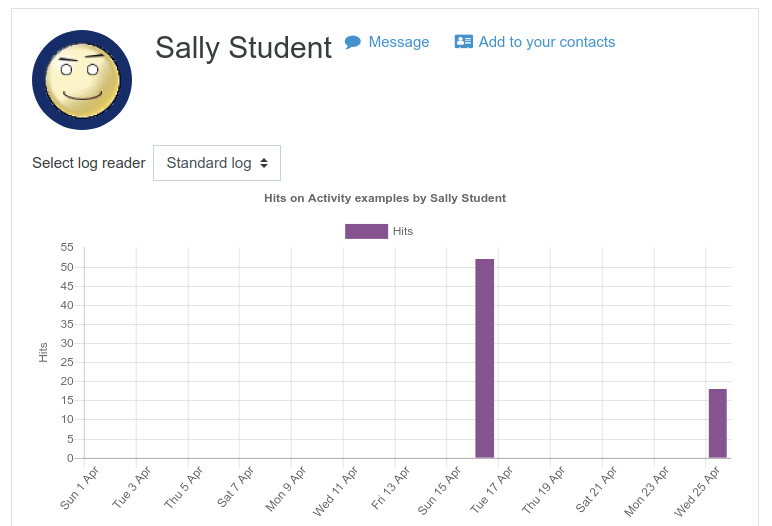
Task: Click the contact card icon
Action: click(463, 41)
